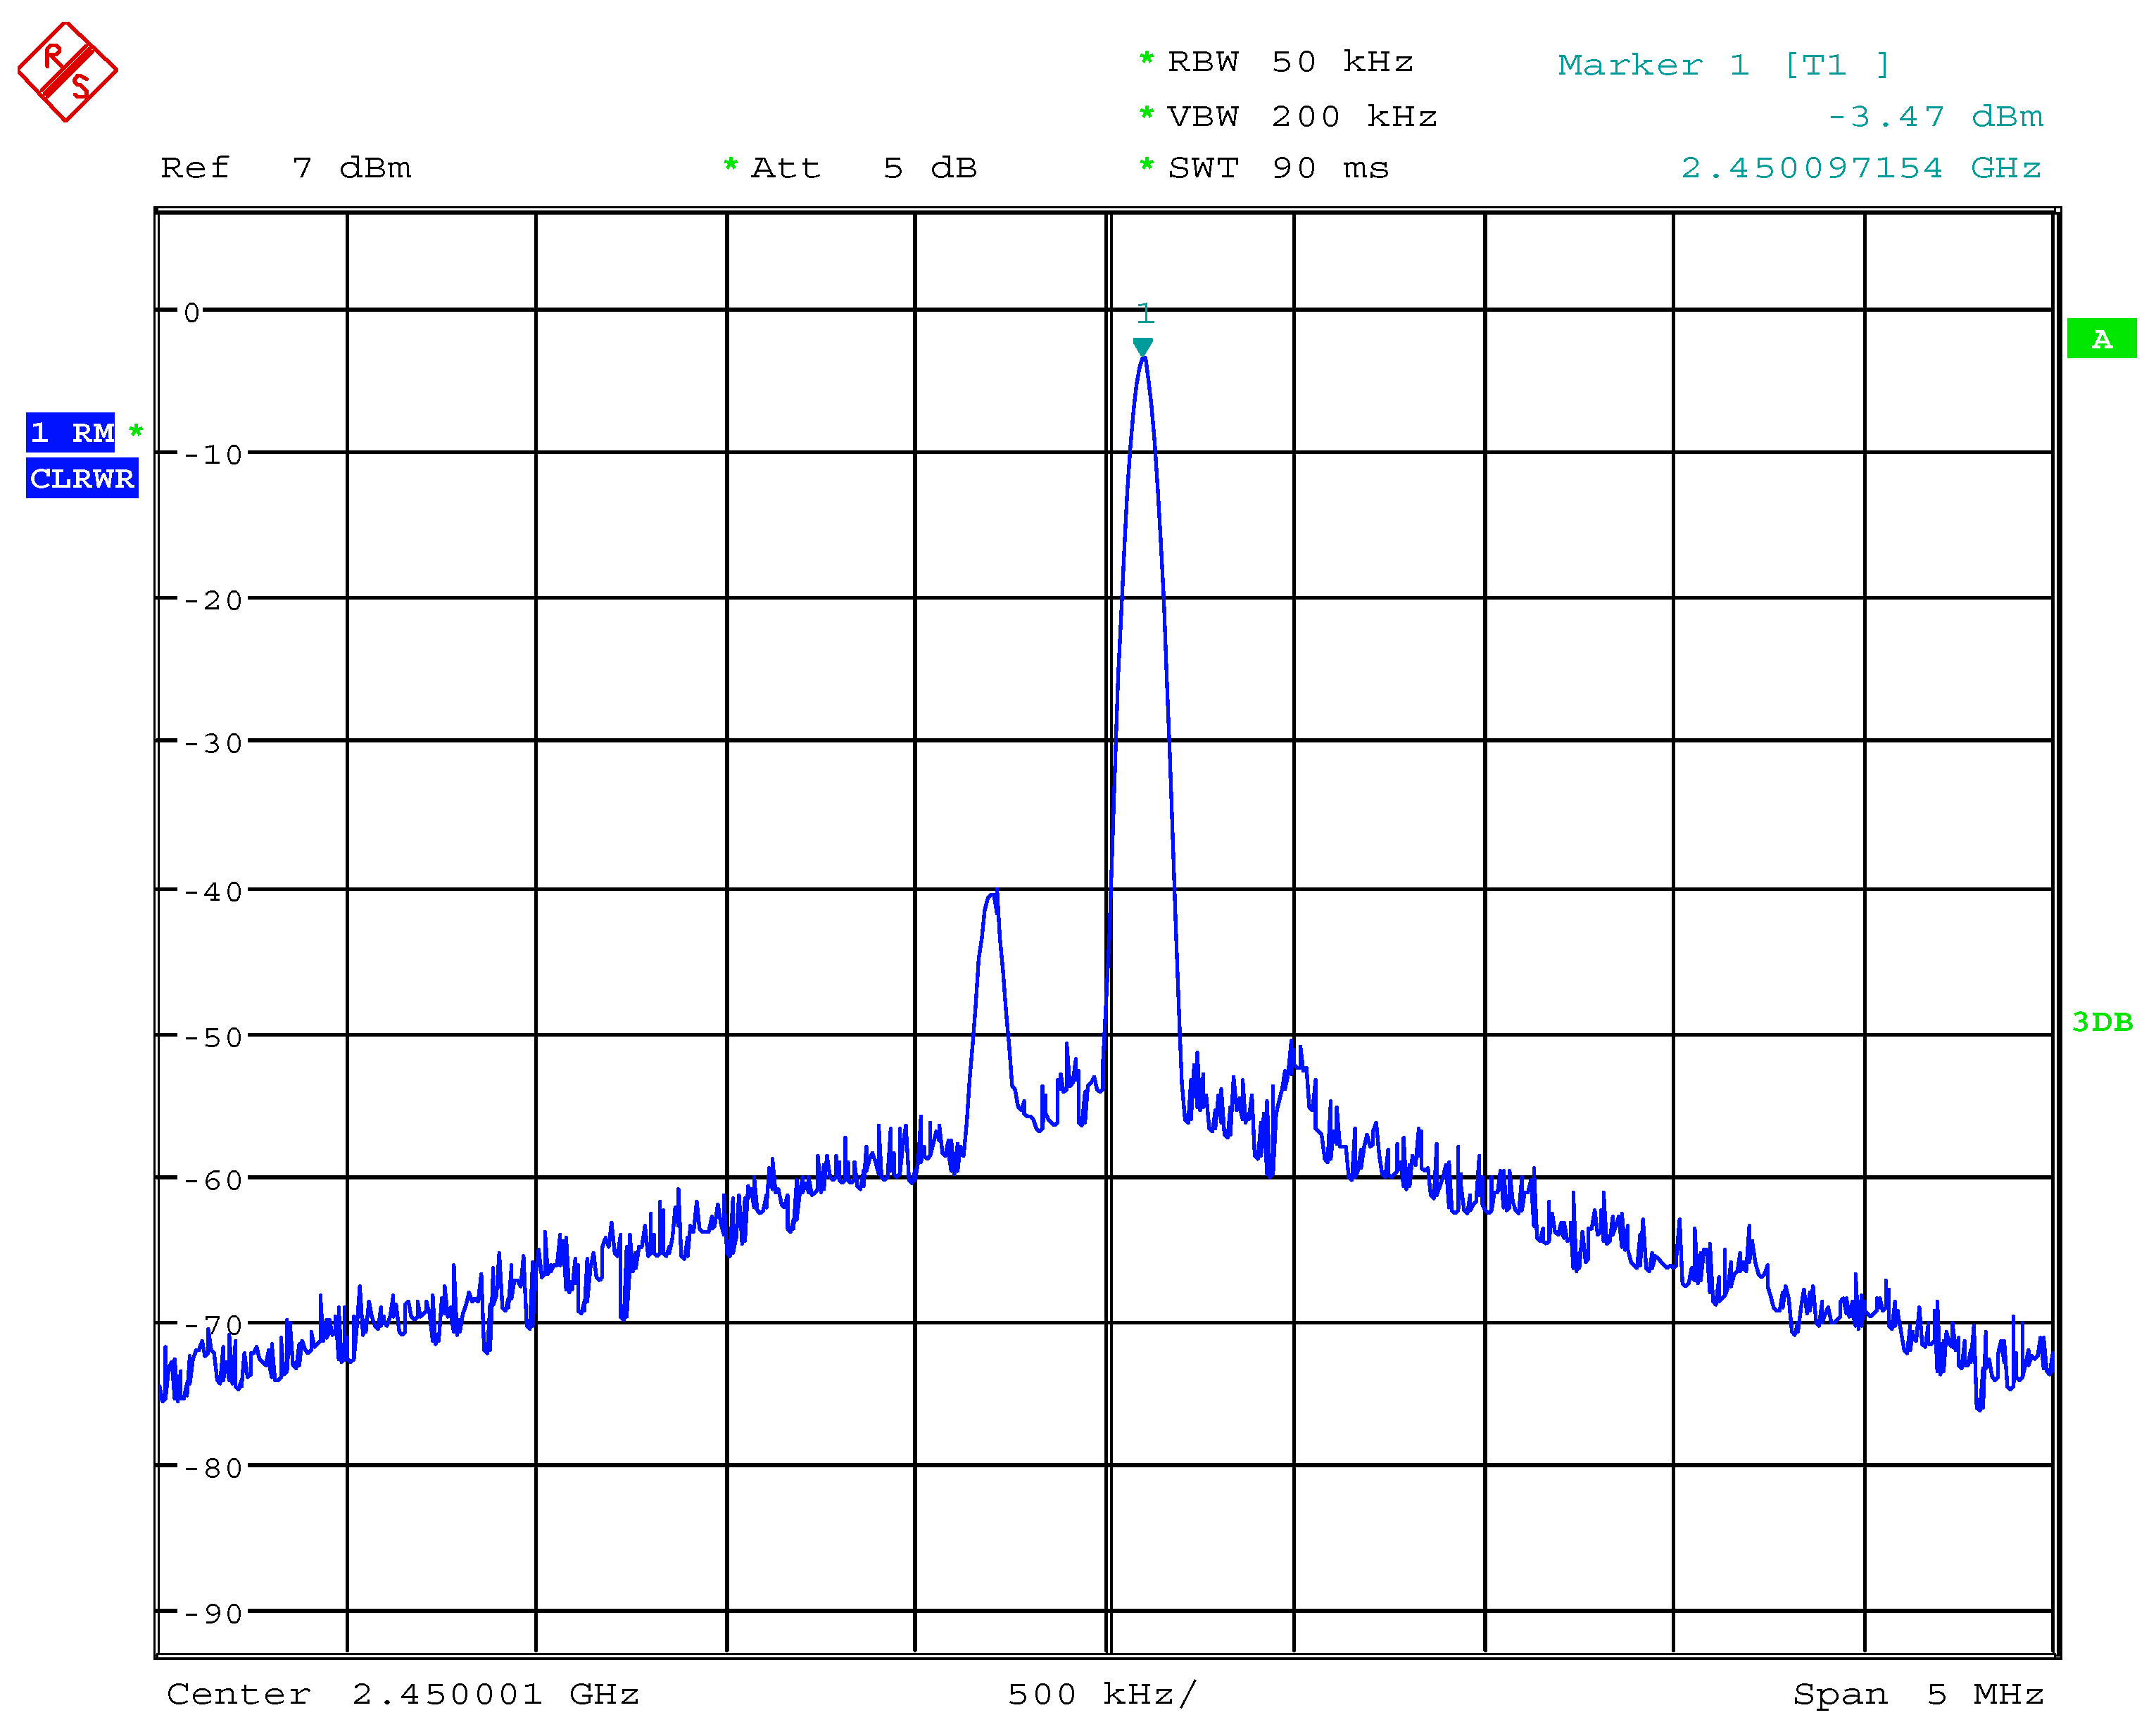Screen dimensions: 2156x1734
Task: Click the 3DB label at right
Action: [x=2102, y=1022]
